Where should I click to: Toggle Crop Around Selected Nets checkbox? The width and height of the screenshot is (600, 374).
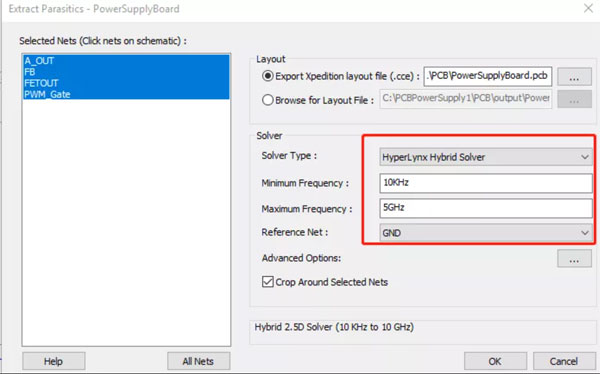pos(268,282)
